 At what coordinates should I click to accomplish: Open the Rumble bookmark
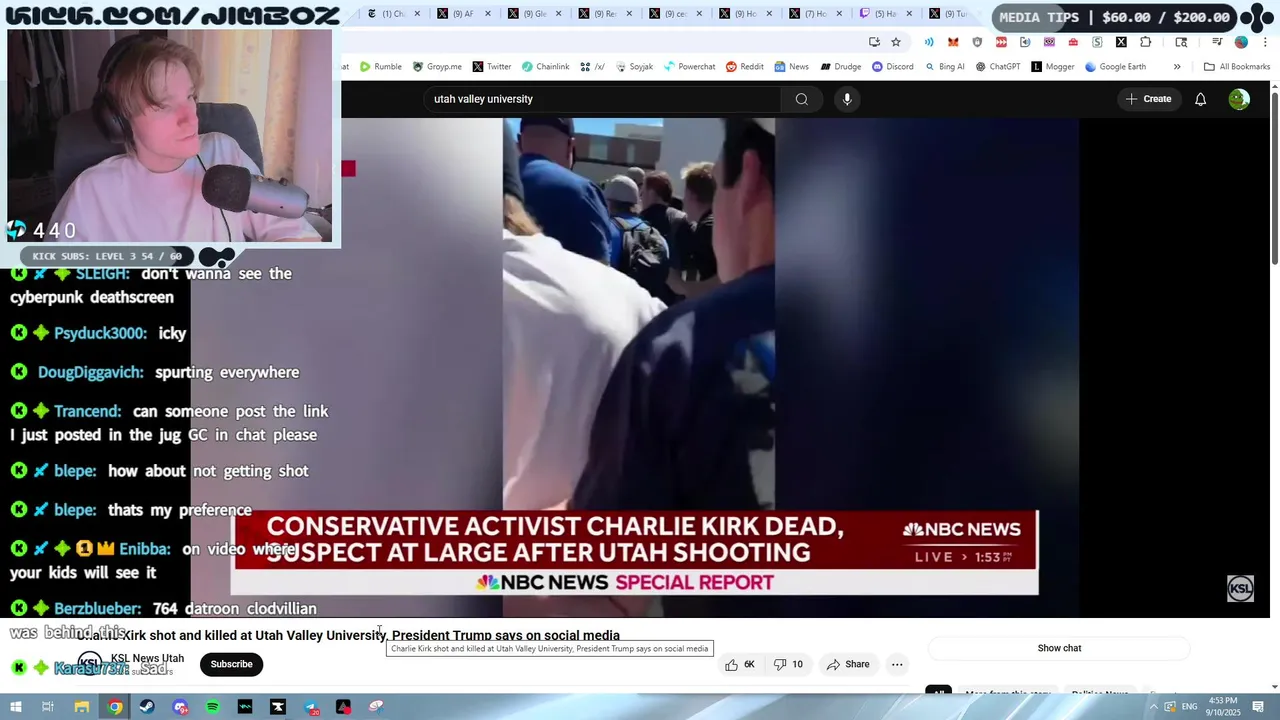tap(381, 67)
